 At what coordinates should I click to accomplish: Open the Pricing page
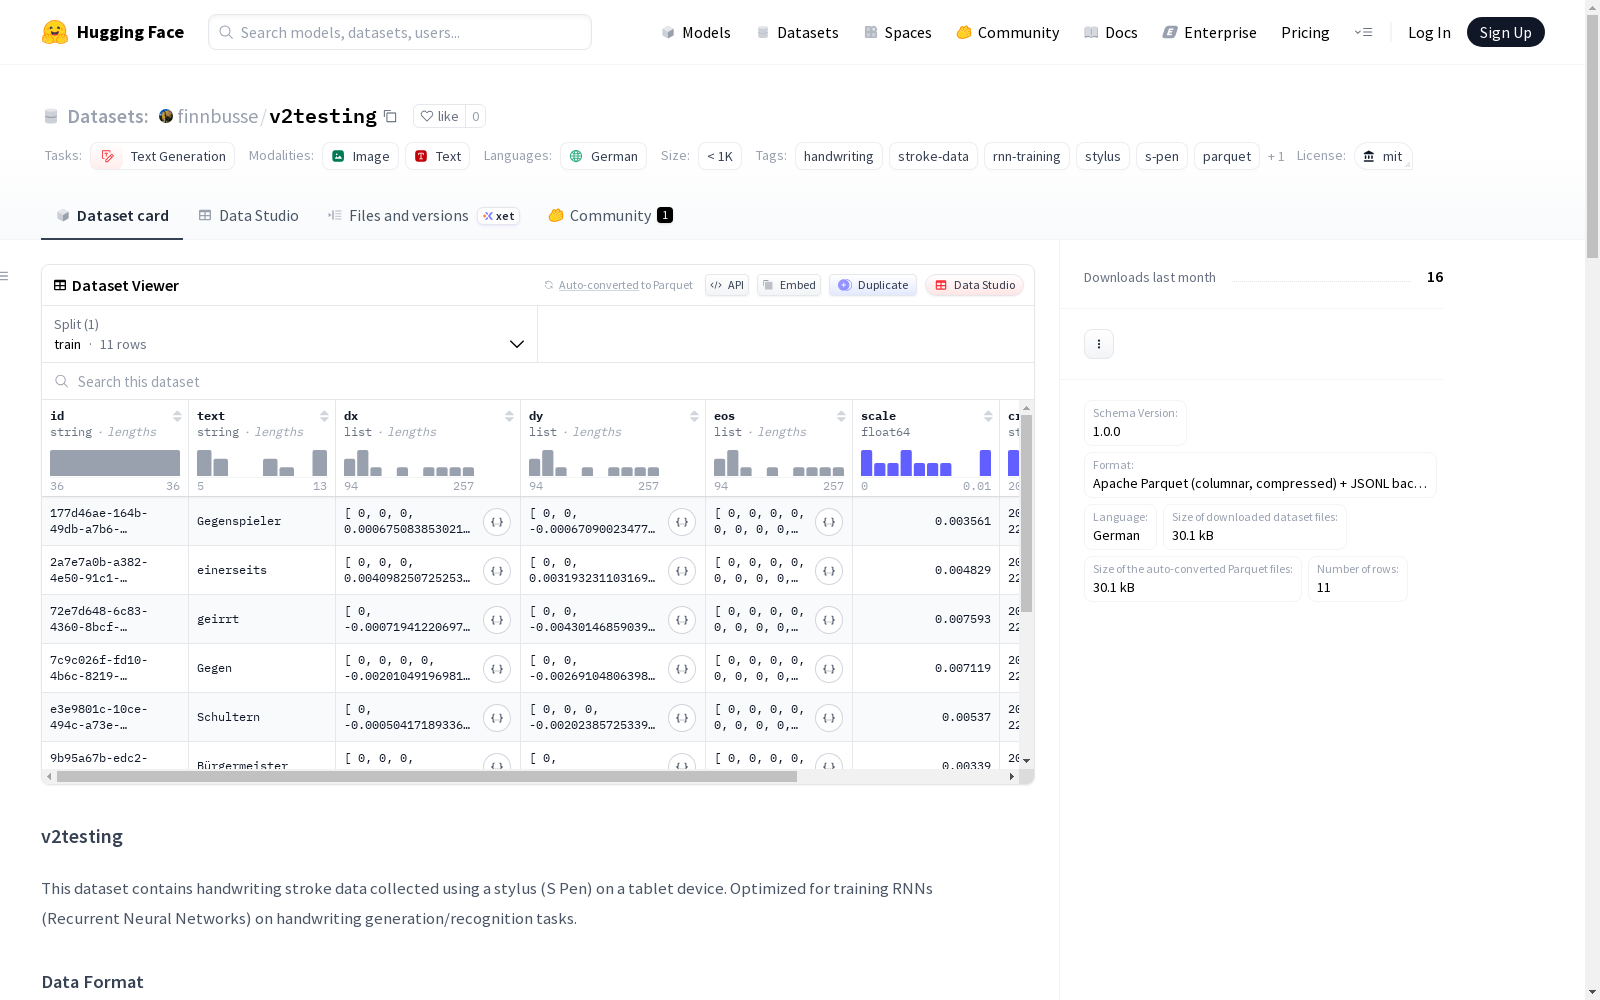(1305, 33)
